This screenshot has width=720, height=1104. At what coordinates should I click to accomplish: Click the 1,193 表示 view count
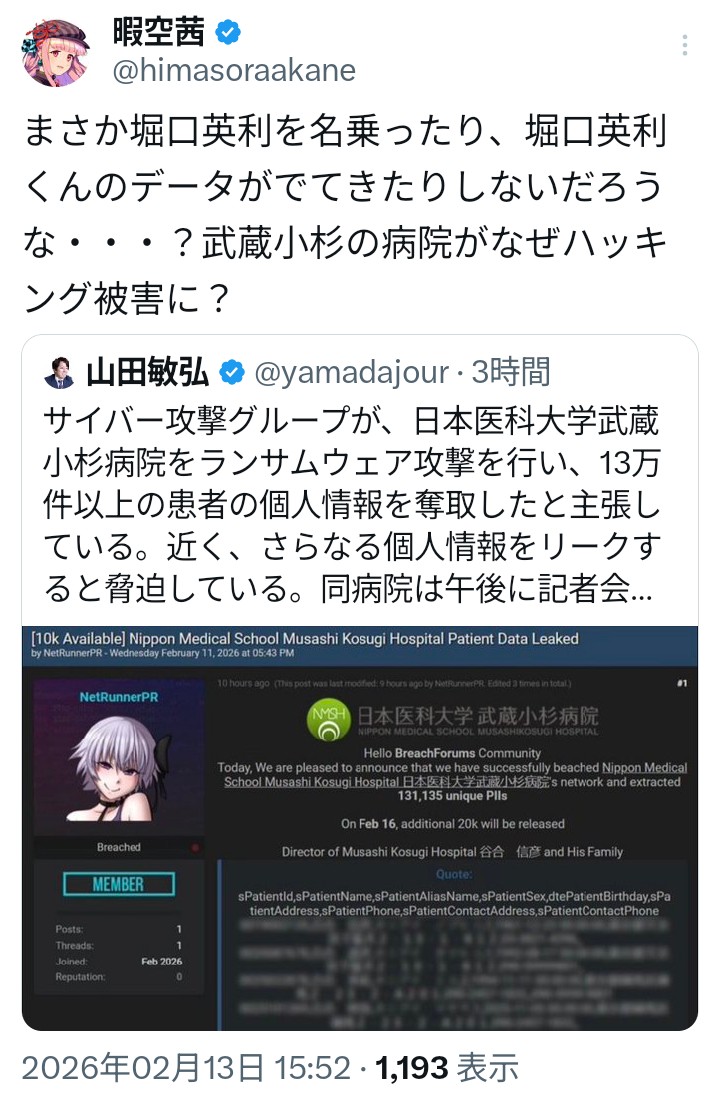click(446, 1068)
